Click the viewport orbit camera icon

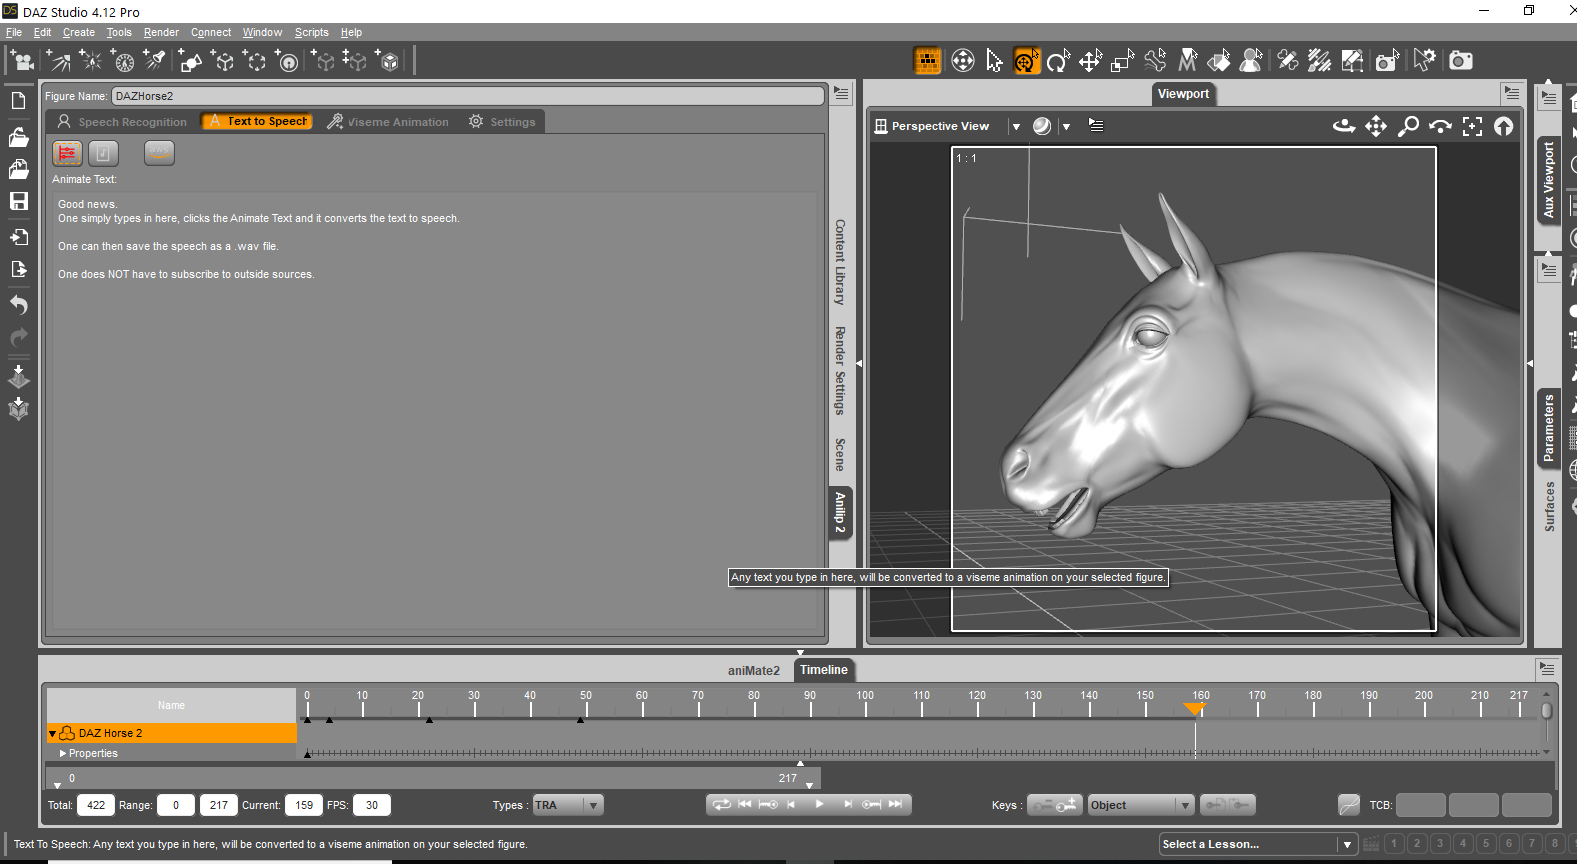(1344, 126)
